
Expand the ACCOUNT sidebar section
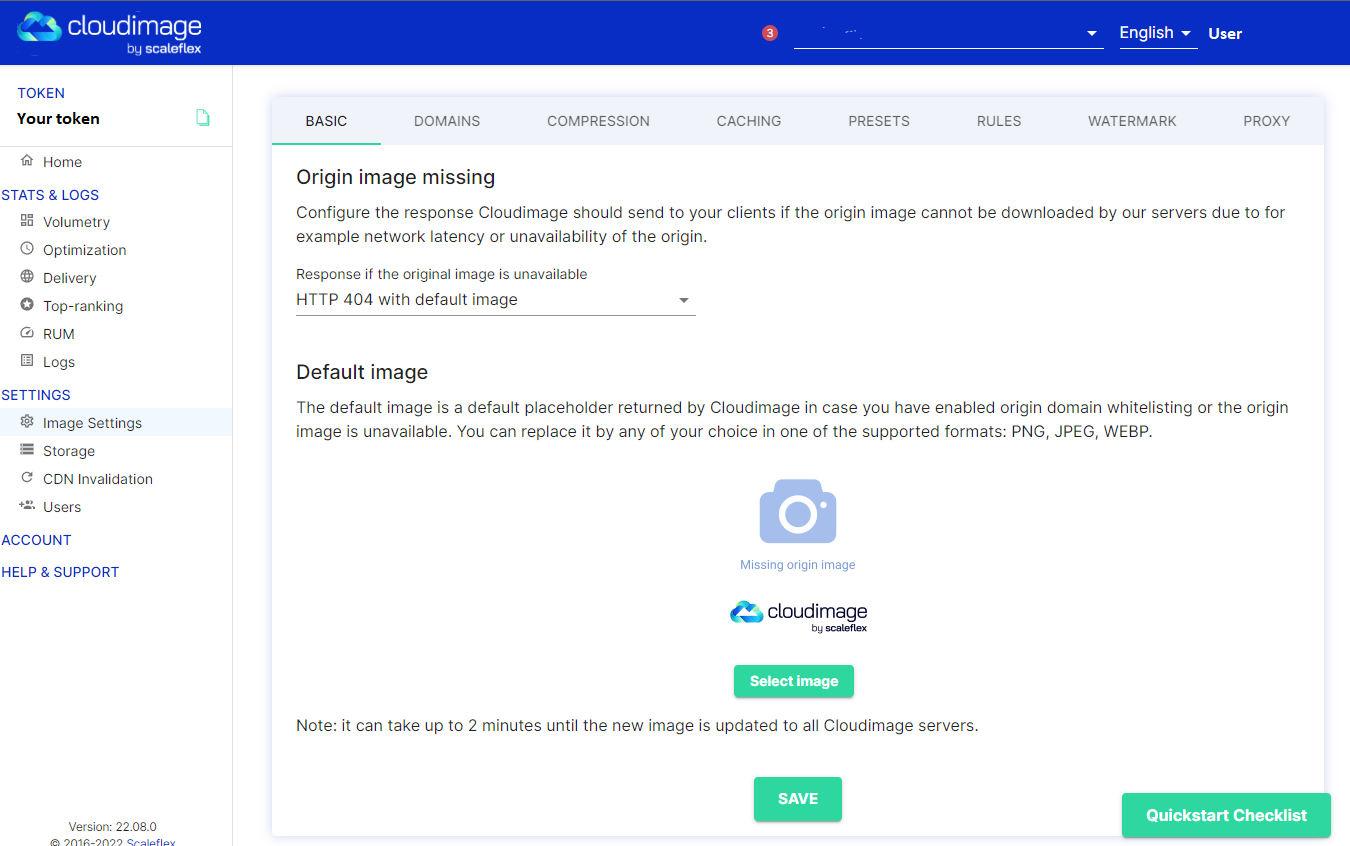click(37, 540)
